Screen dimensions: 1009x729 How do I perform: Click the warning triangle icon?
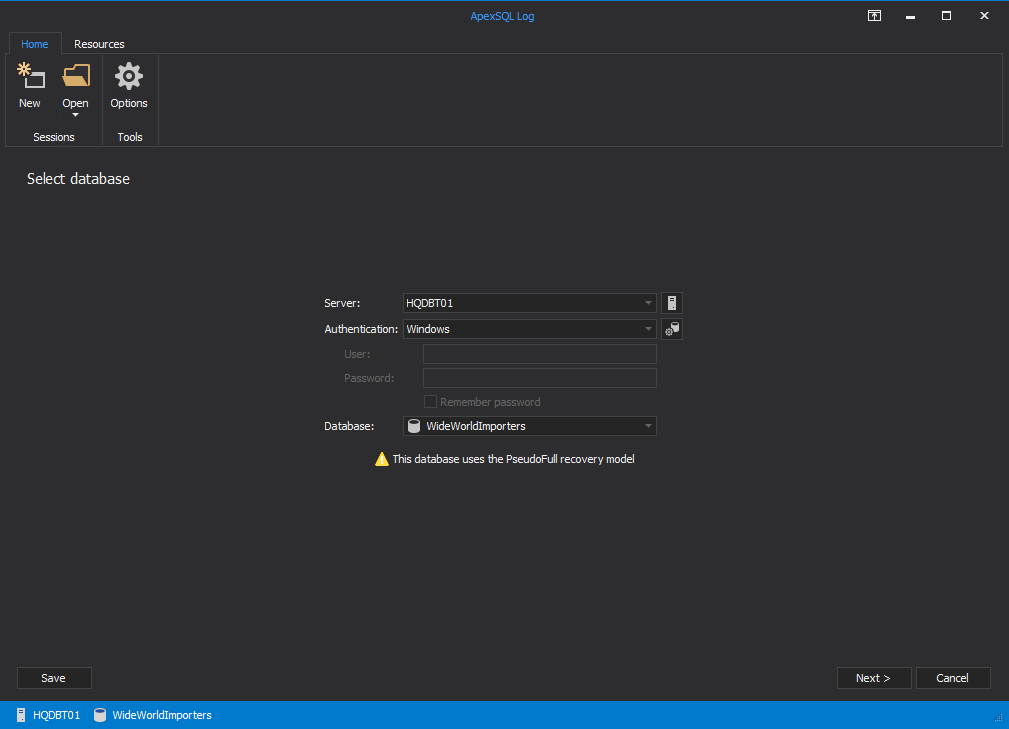pyautogui.click(x=382, y=459)
